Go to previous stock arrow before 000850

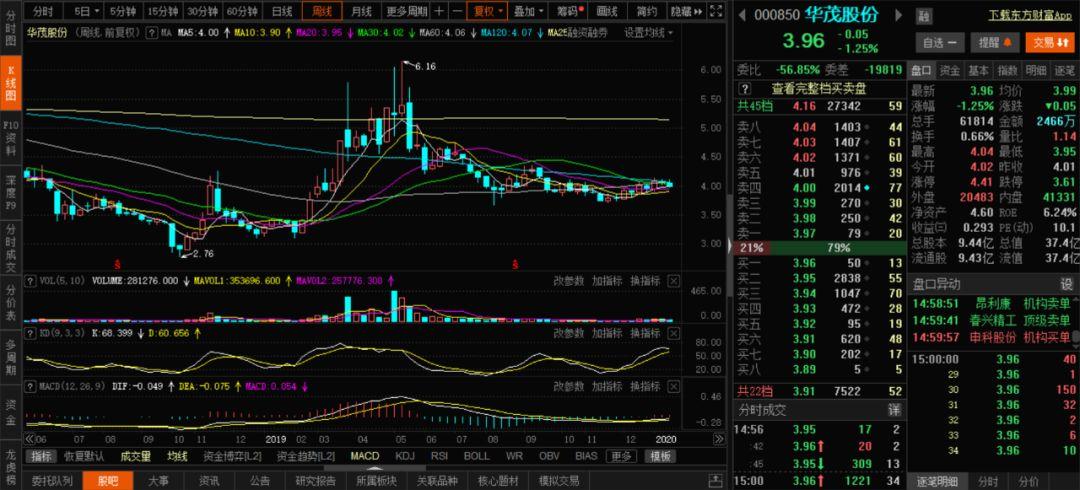742,15
